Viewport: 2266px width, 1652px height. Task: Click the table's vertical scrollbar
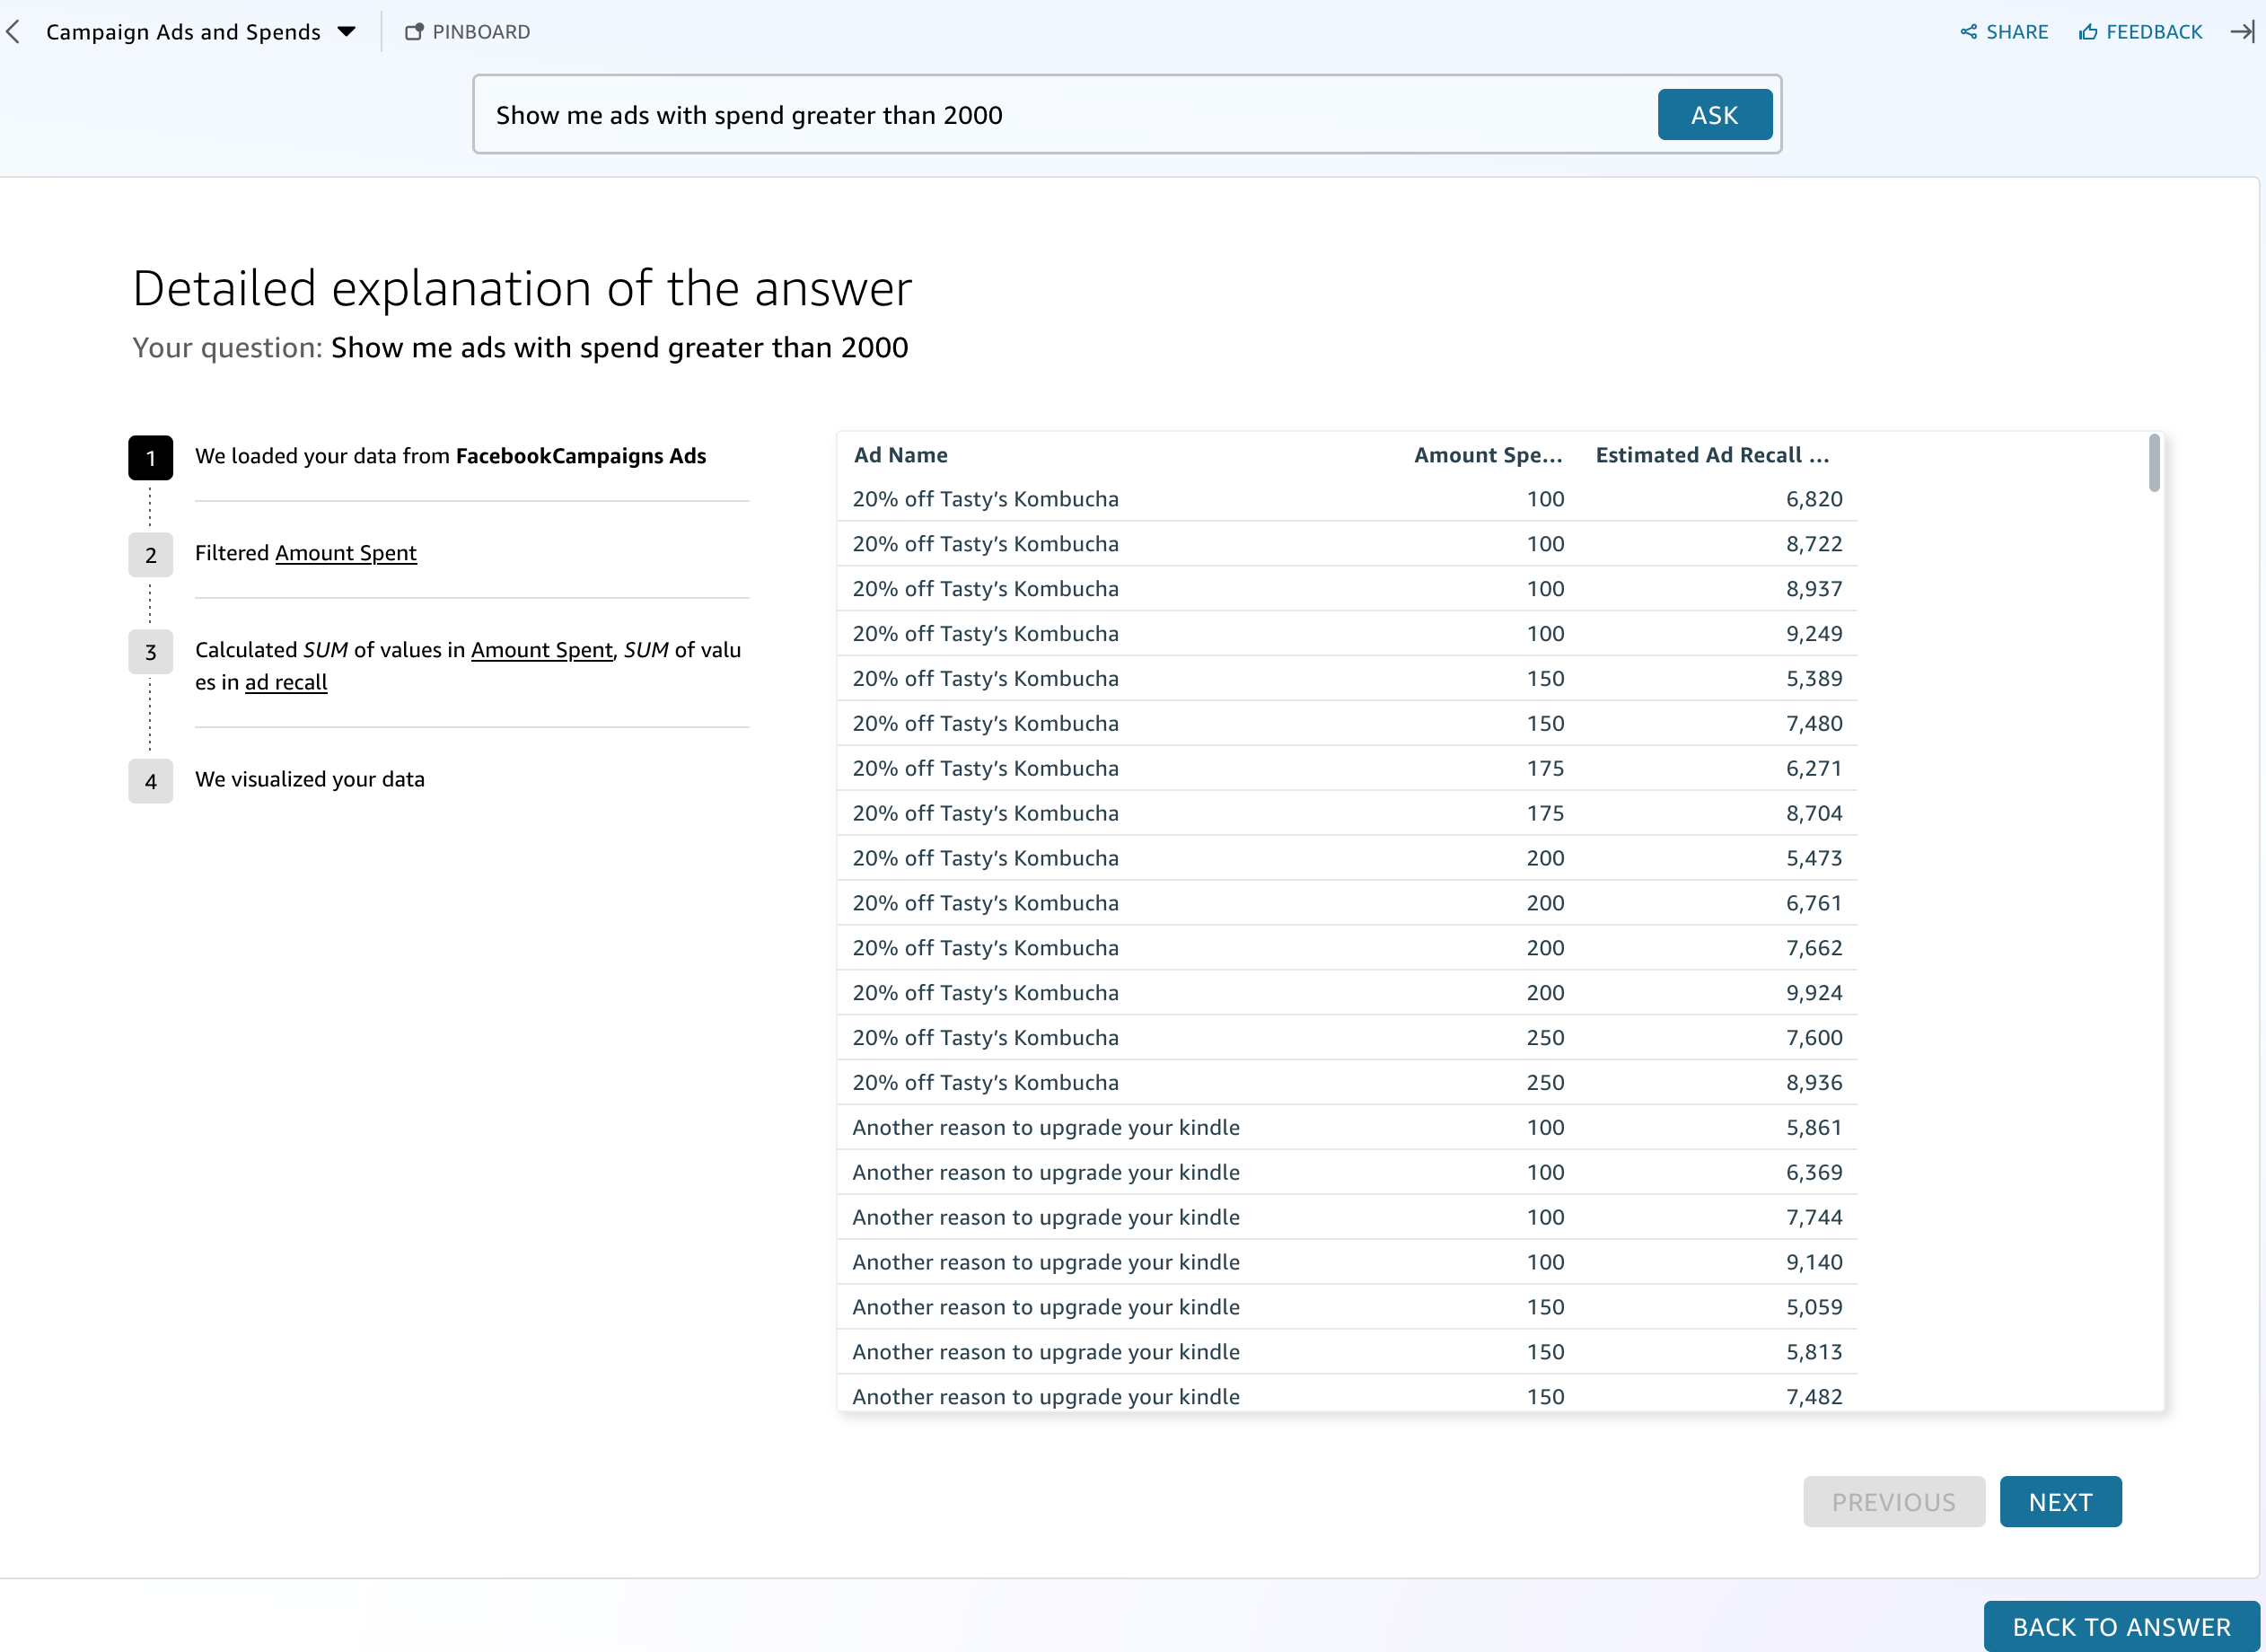[2153, 464]
